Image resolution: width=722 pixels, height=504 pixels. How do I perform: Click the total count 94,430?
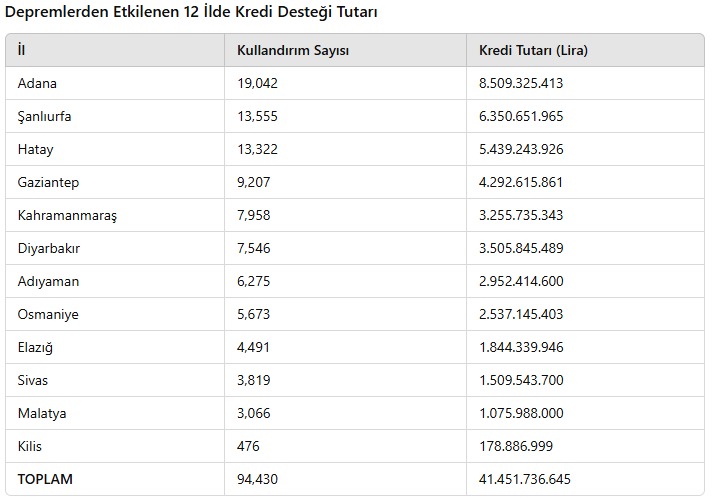click(x=257, y=479)
